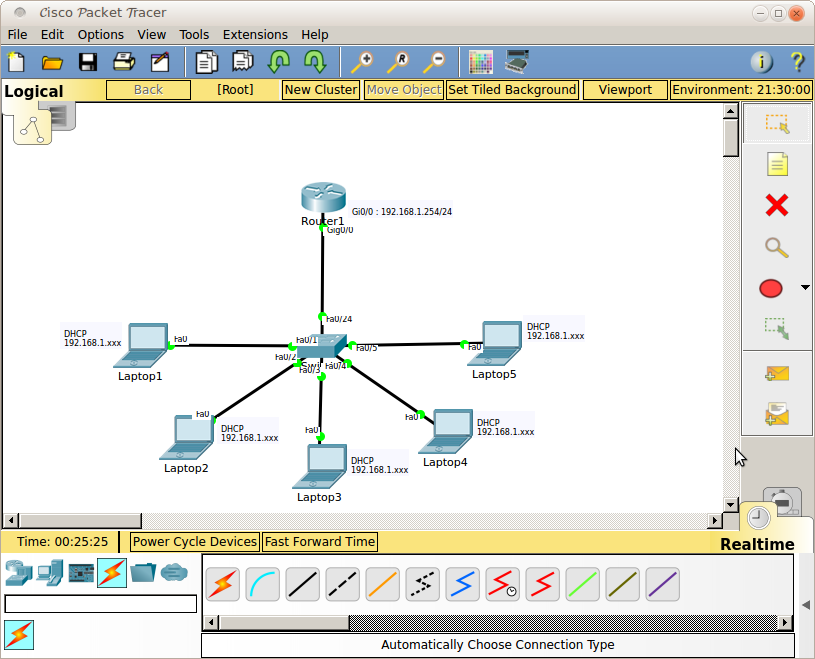Pick the Serial DCE cable with clock
This screenshot has height=659, width=815.
[x=503, y=584]
